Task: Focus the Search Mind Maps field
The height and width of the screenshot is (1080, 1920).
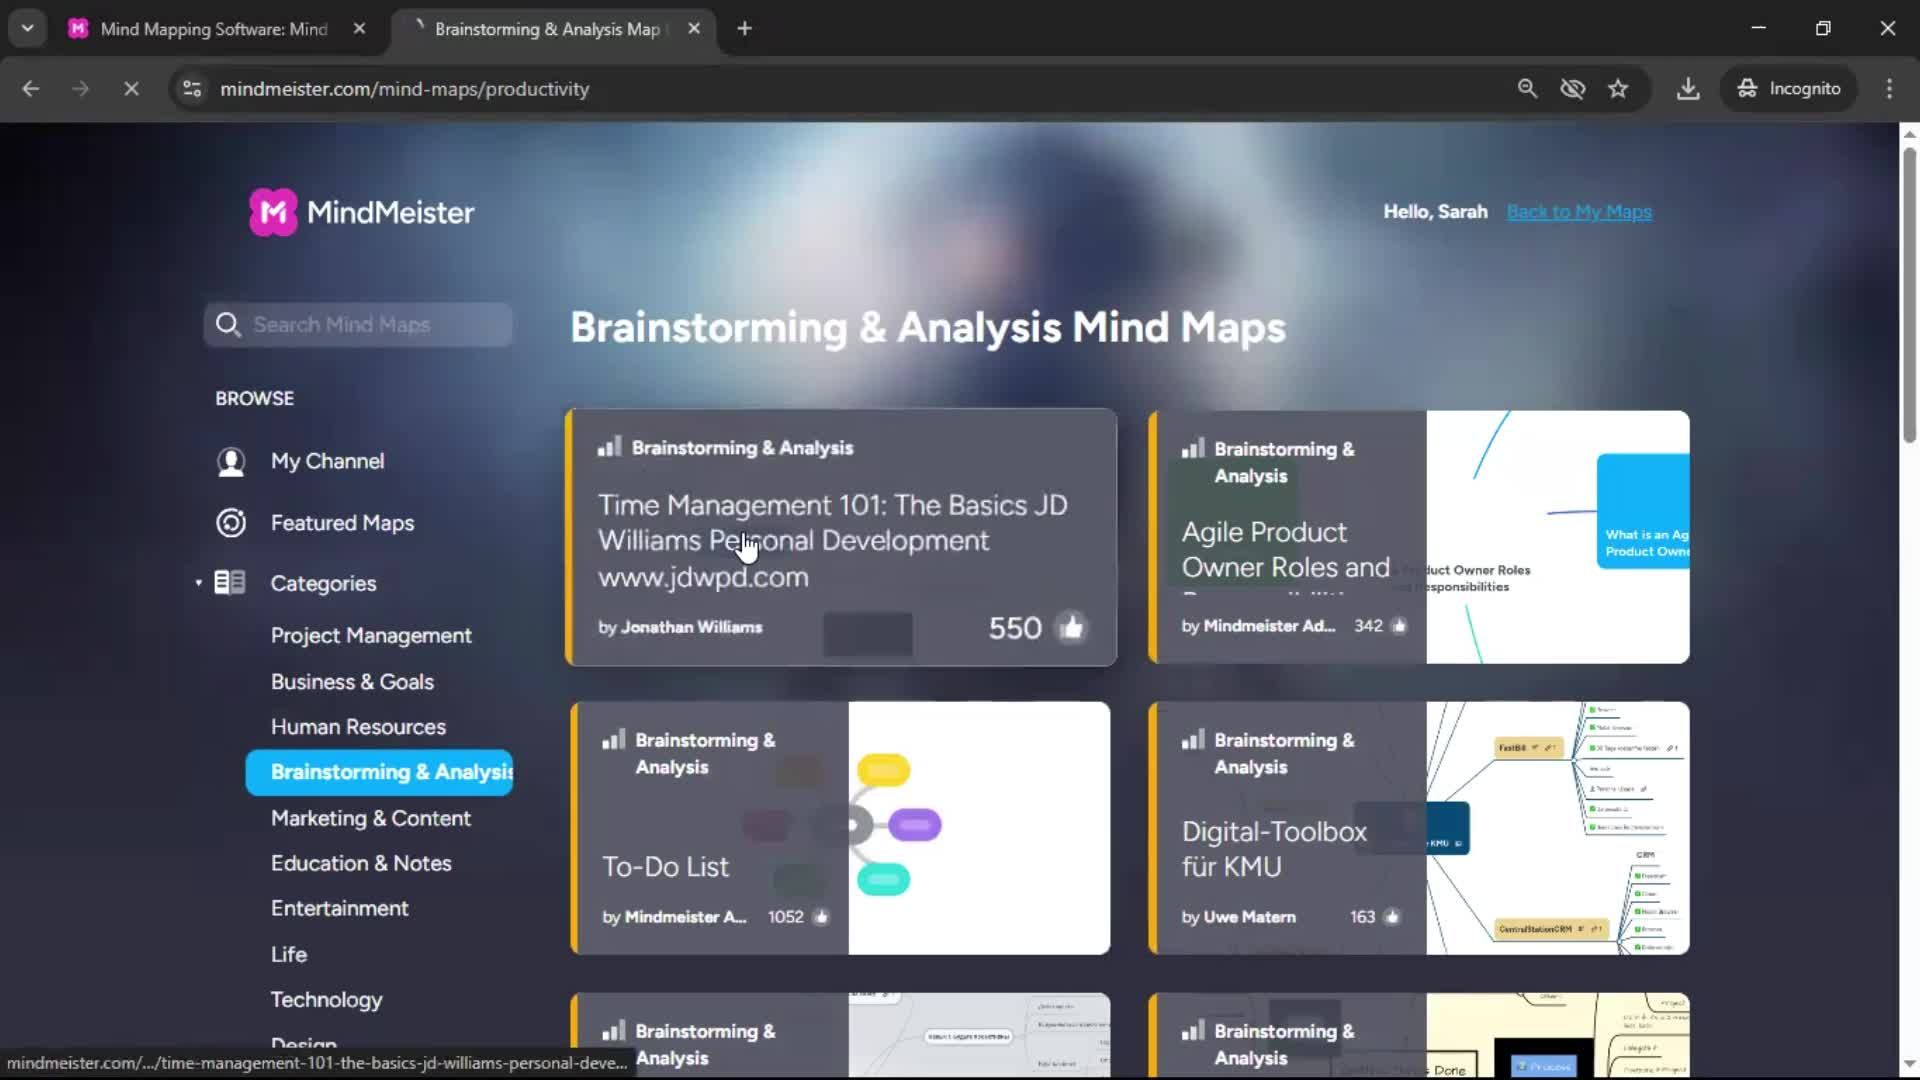Action: click(358, 325)
